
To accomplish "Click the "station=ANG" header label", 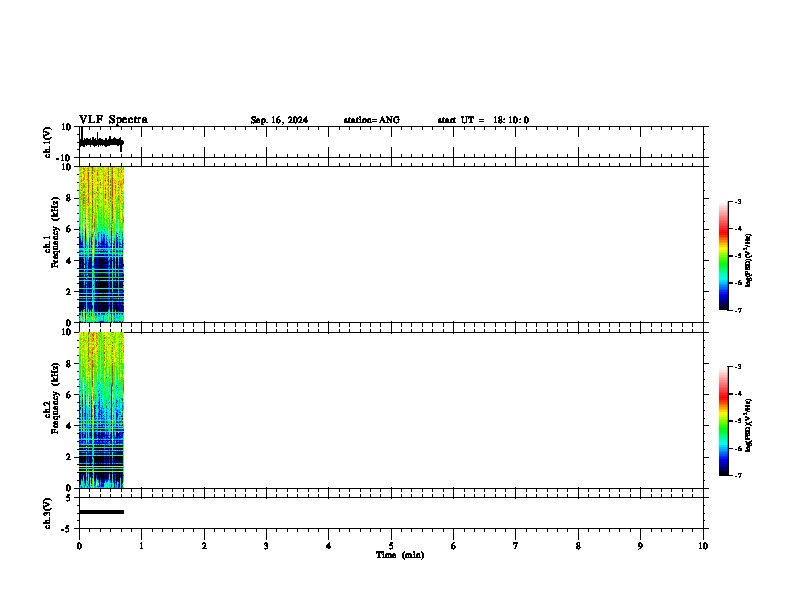I will pos(371,120).
